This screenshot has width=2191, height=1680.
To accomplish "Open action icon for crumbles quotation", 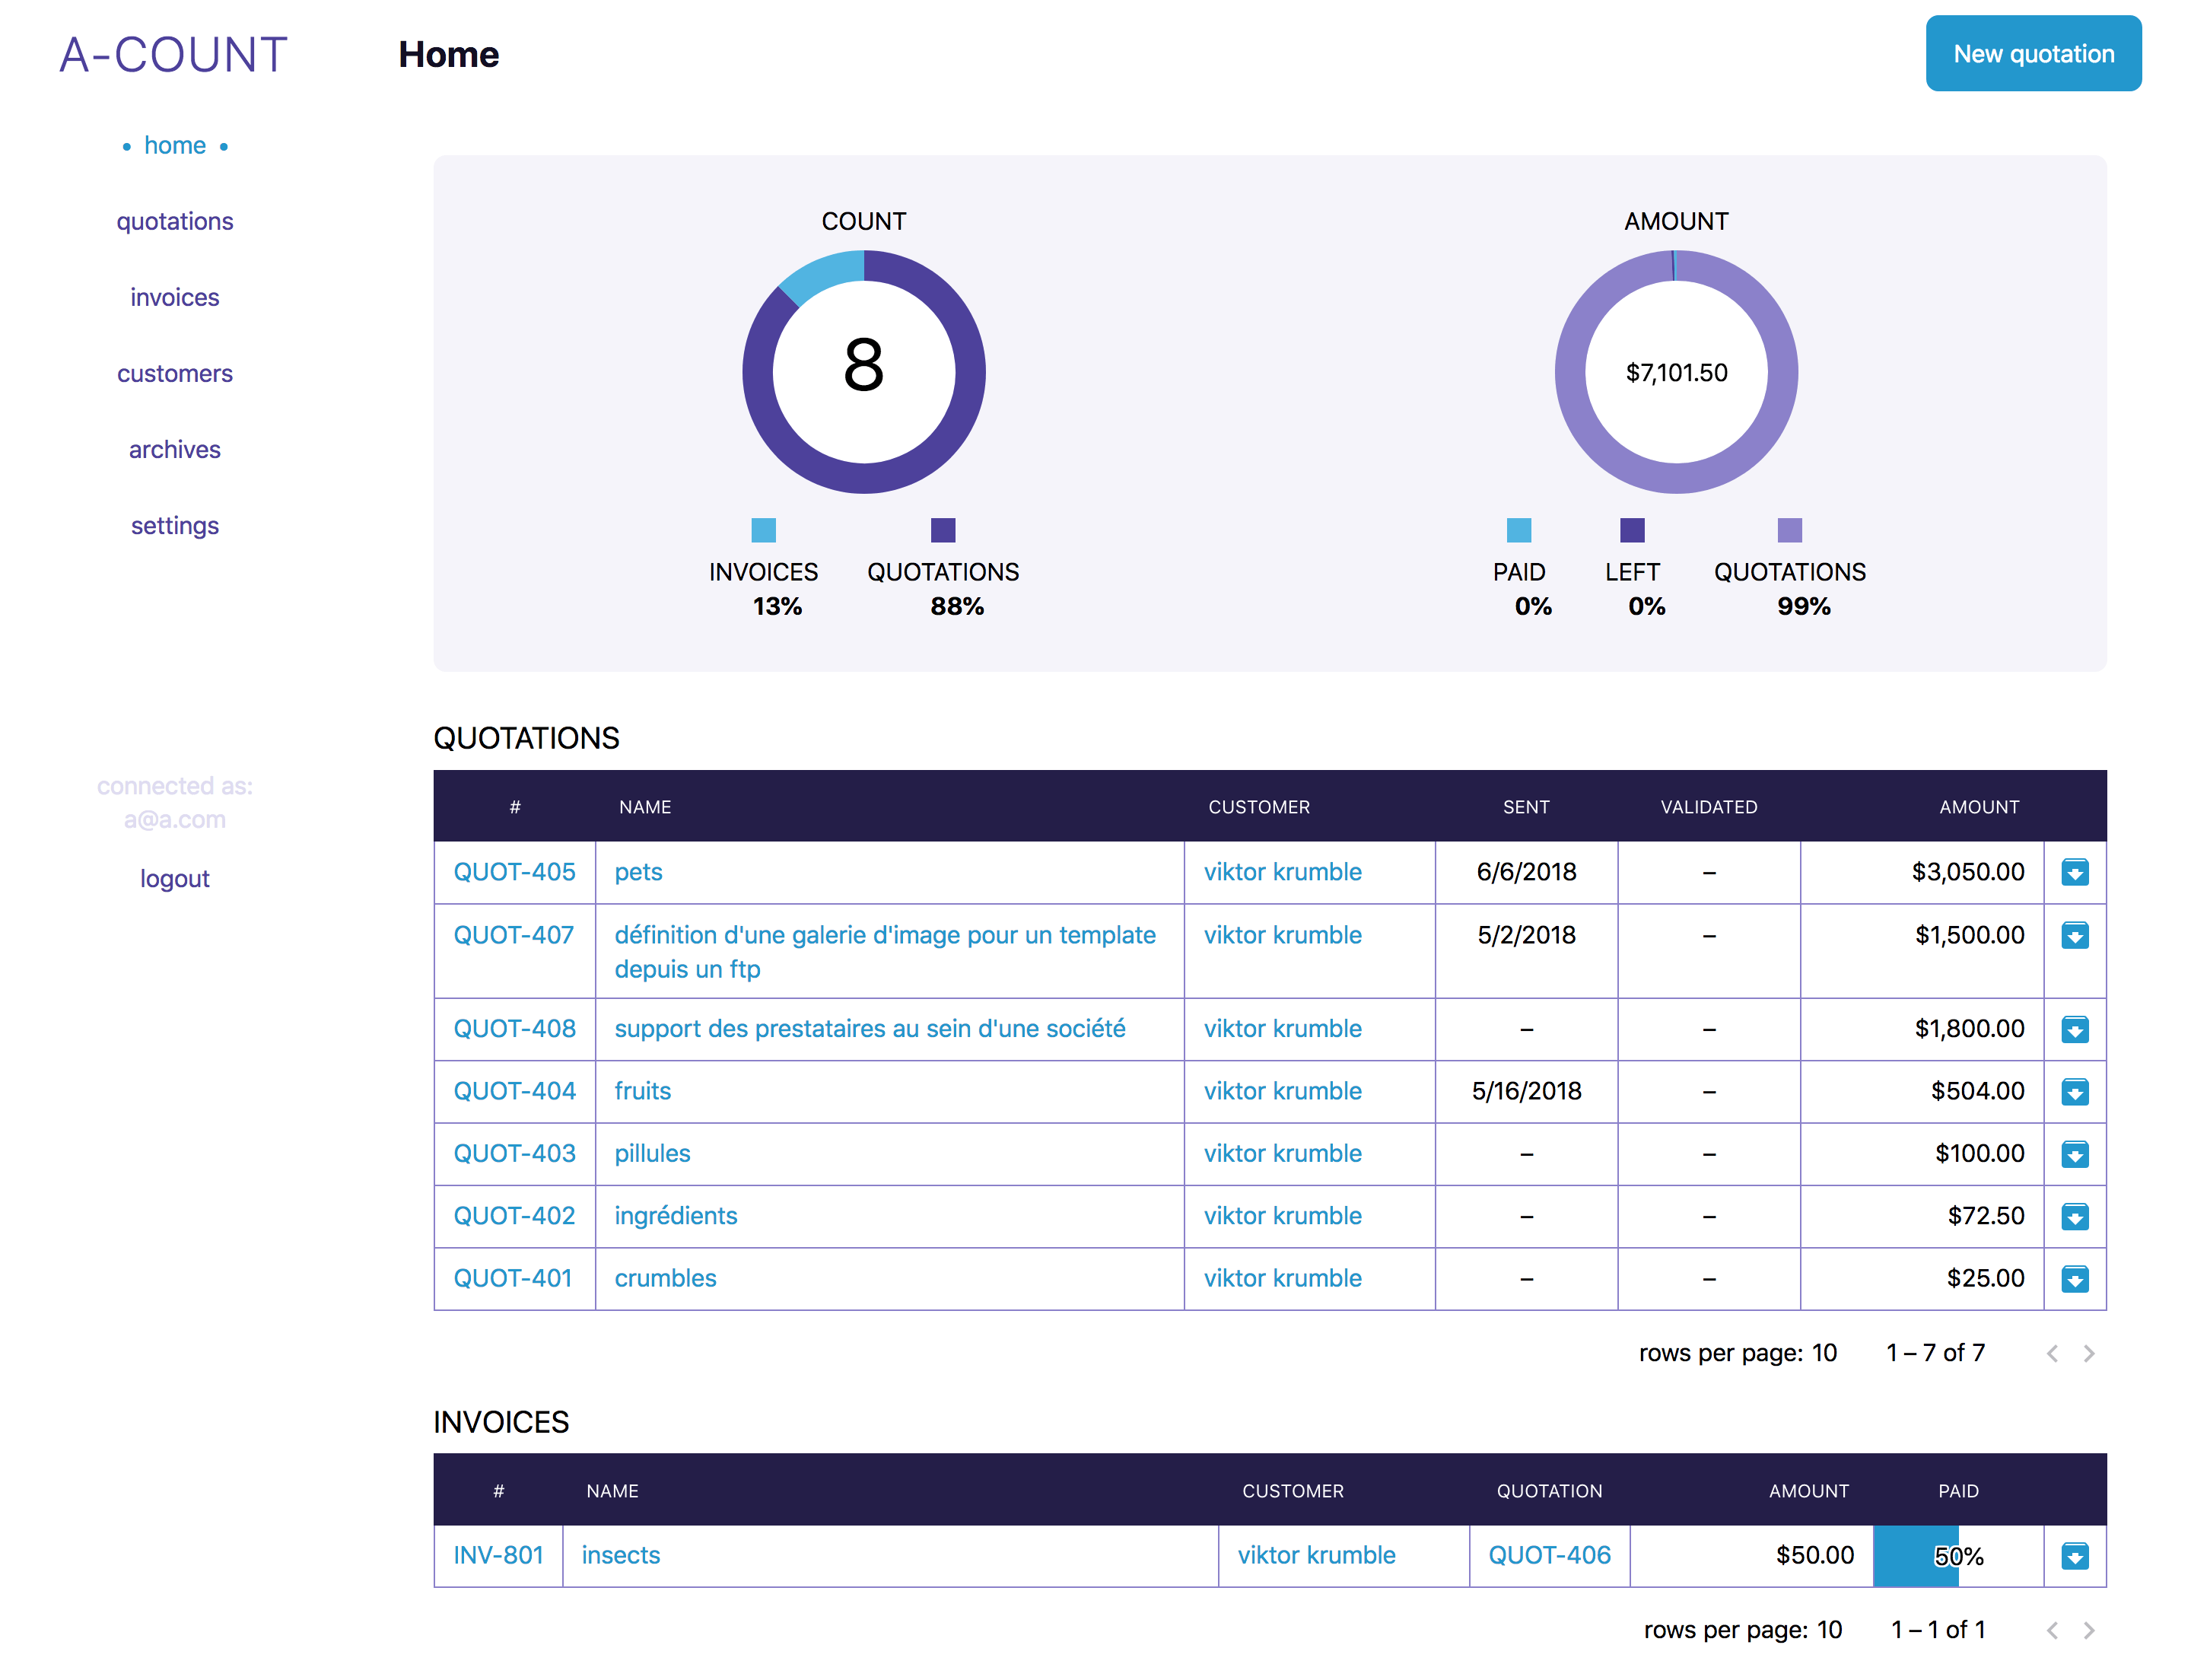I will (2074, 1278).
